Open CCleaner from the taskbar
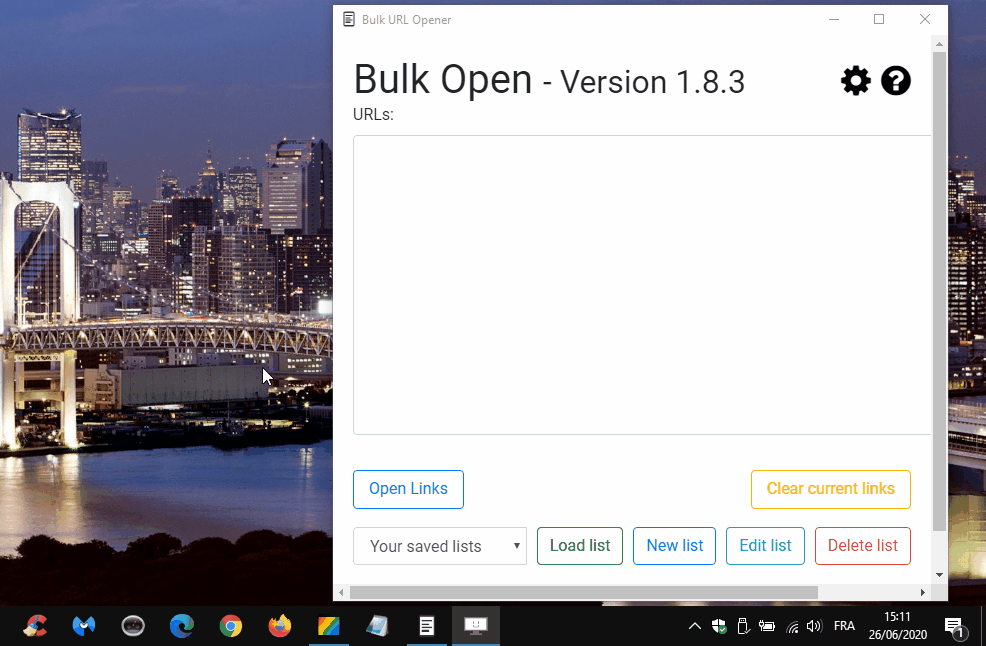This screenshot has height=646, width=986. [x=35, y=626]
